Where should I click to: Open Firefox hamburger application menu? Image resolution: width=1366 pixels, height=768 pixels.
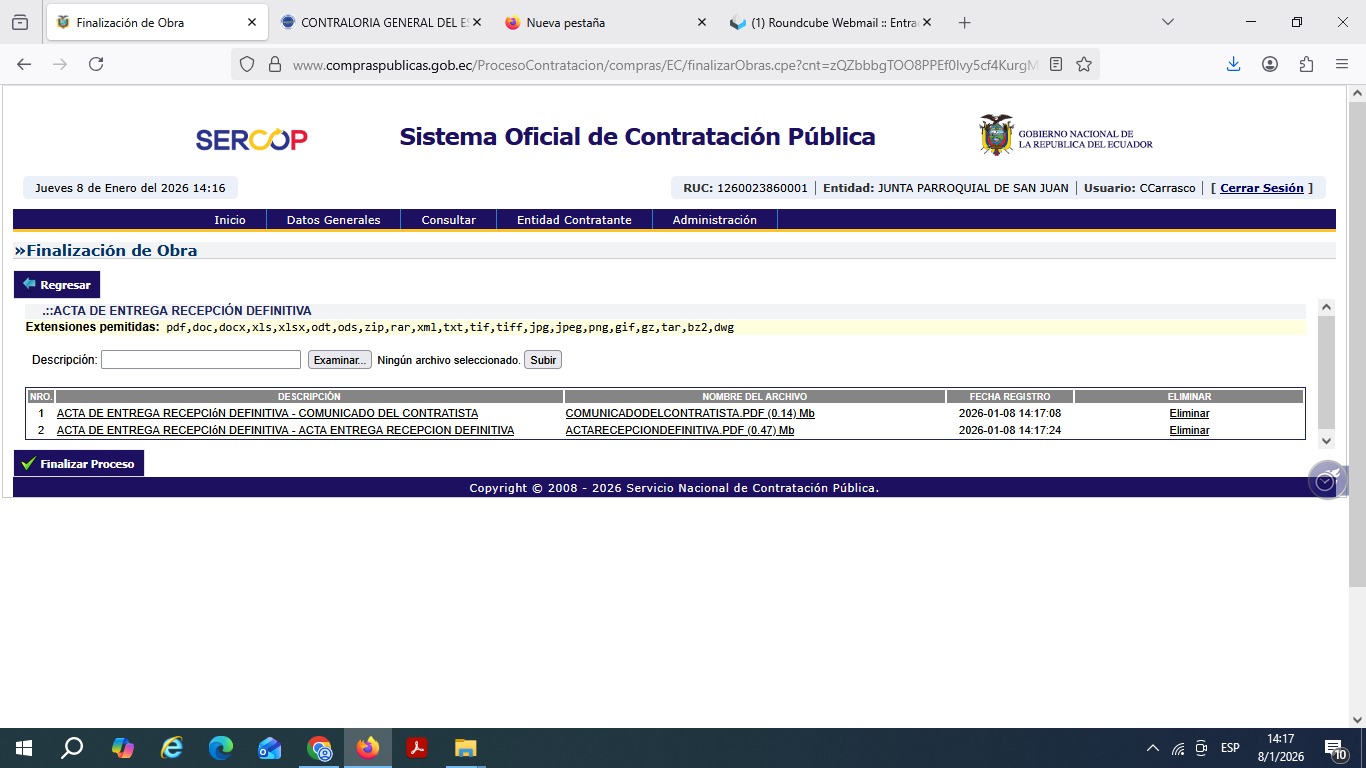[x=1342, y=64]
